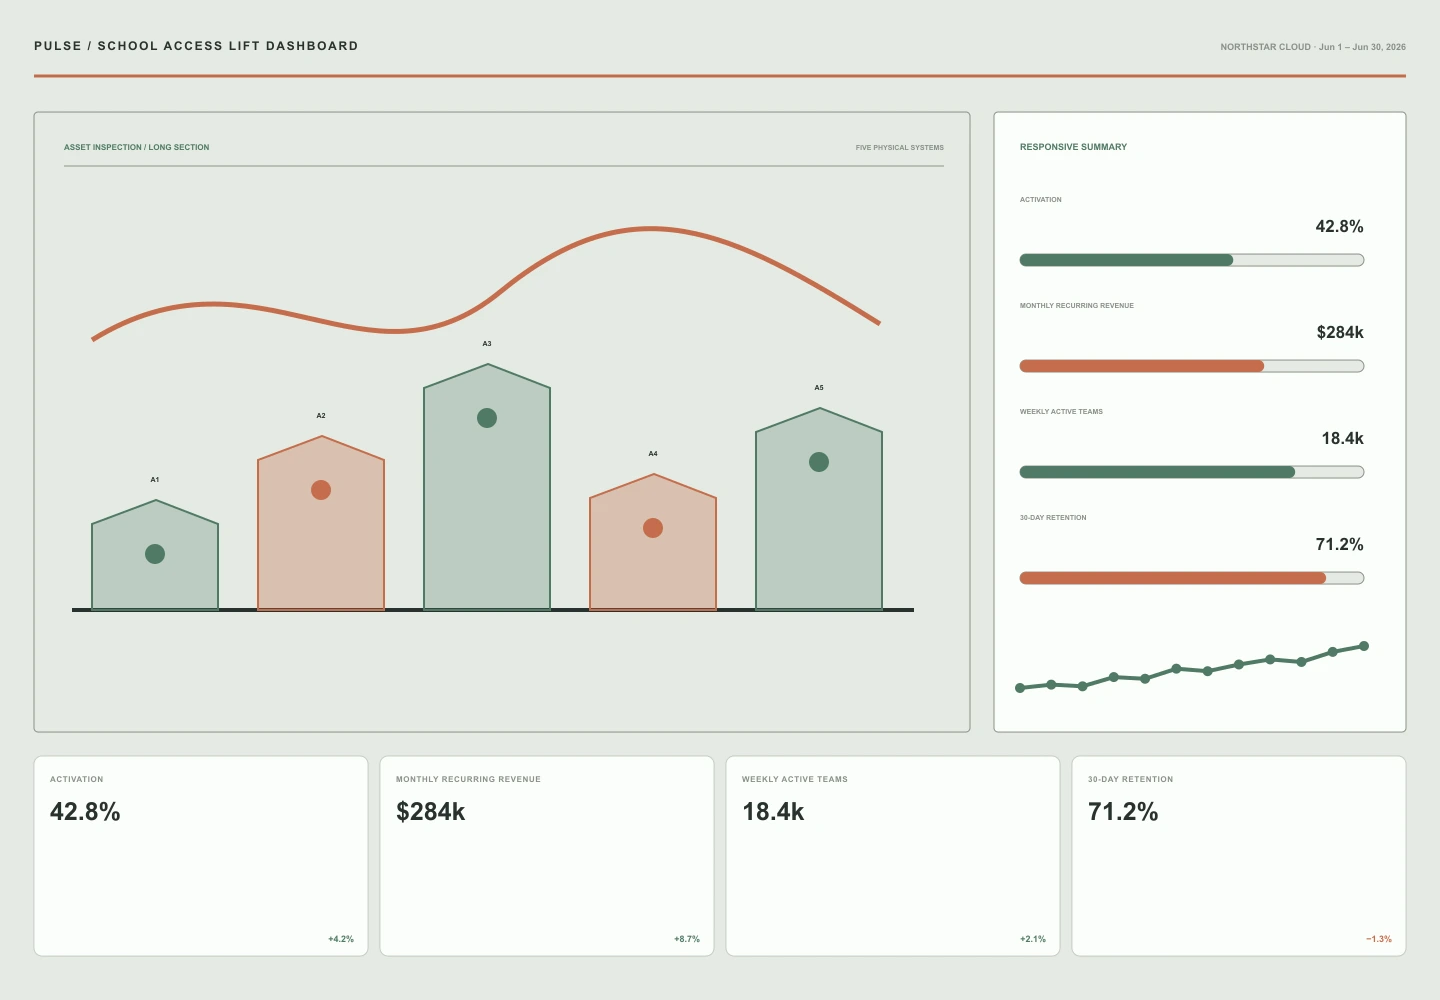1440x1000 pixels.
Task: Click the green dot inside asset A5
Action: click(x=819, y=462)
